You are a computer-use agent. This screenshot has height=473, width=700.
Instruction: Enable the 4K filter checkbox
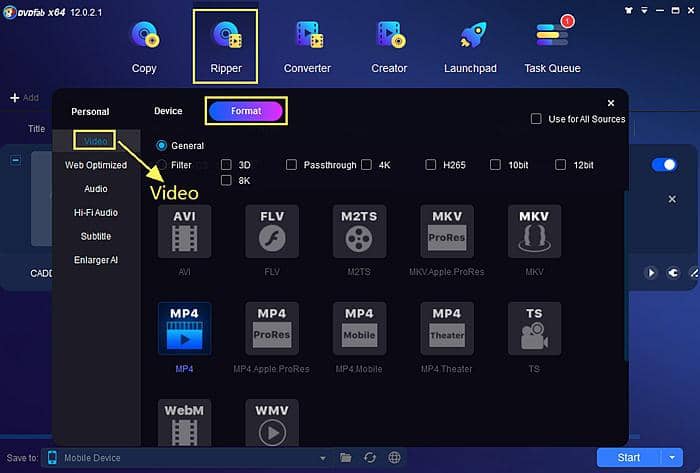pos(367,165)
